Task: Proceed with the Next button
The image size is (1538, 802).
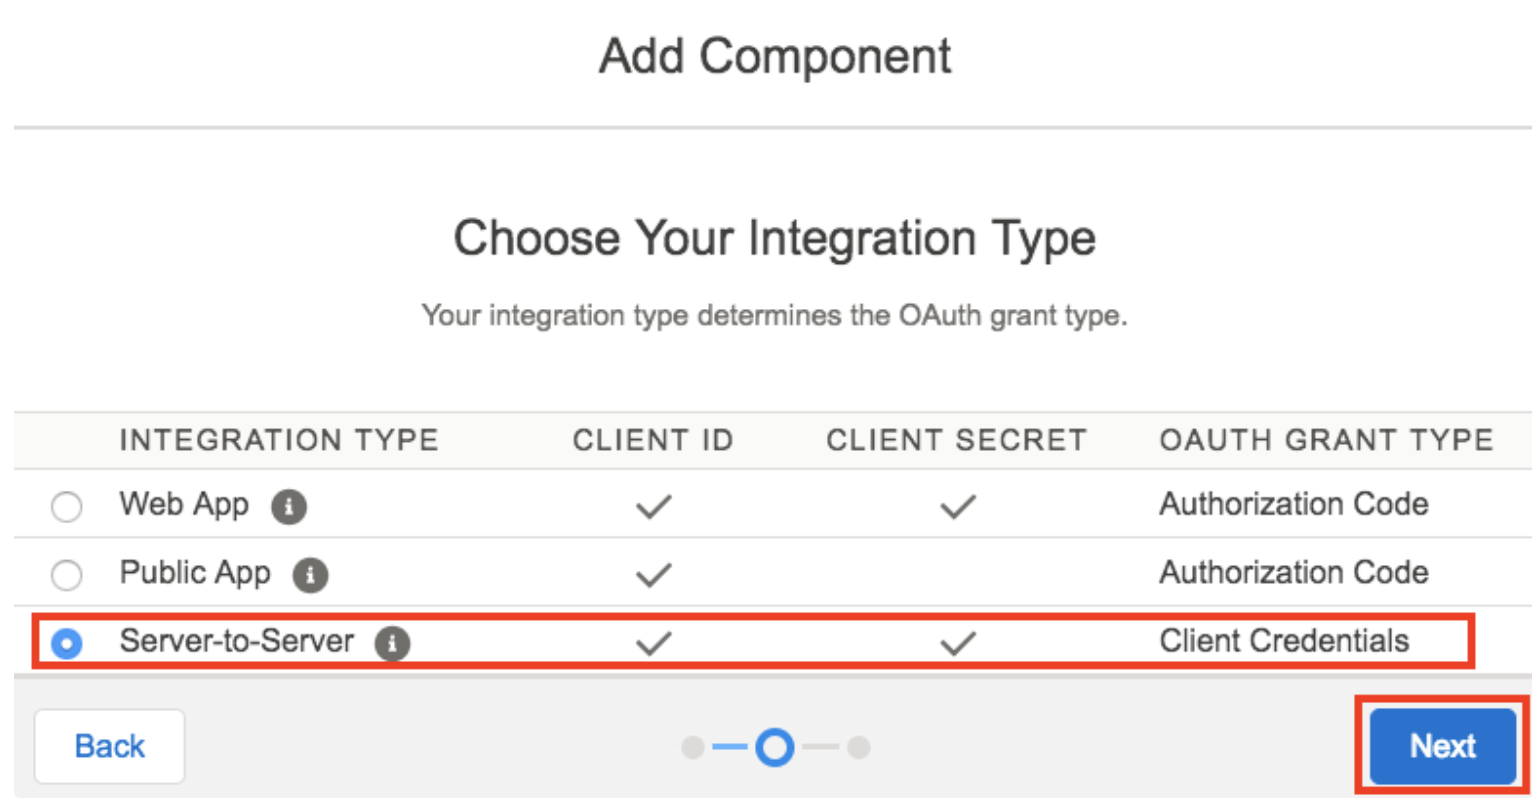Action: click(1442, 746)
